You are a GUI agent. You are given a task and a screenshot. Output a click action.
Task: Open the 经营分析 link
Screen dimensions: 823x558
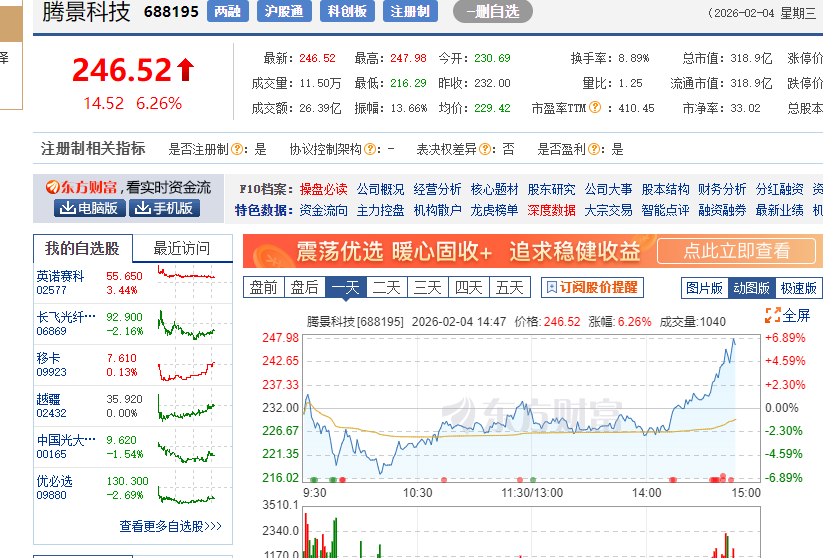click(437, 189)
